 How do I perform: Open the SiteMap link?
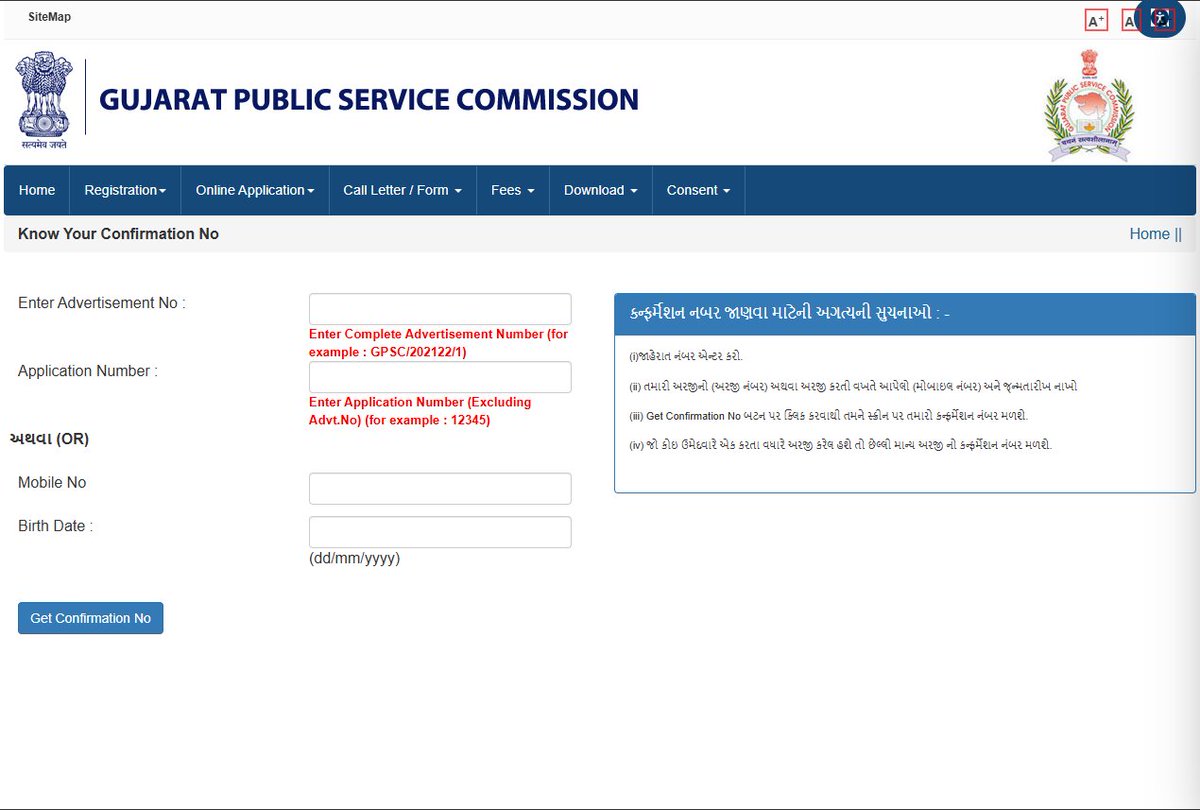[x=50, y=17]
